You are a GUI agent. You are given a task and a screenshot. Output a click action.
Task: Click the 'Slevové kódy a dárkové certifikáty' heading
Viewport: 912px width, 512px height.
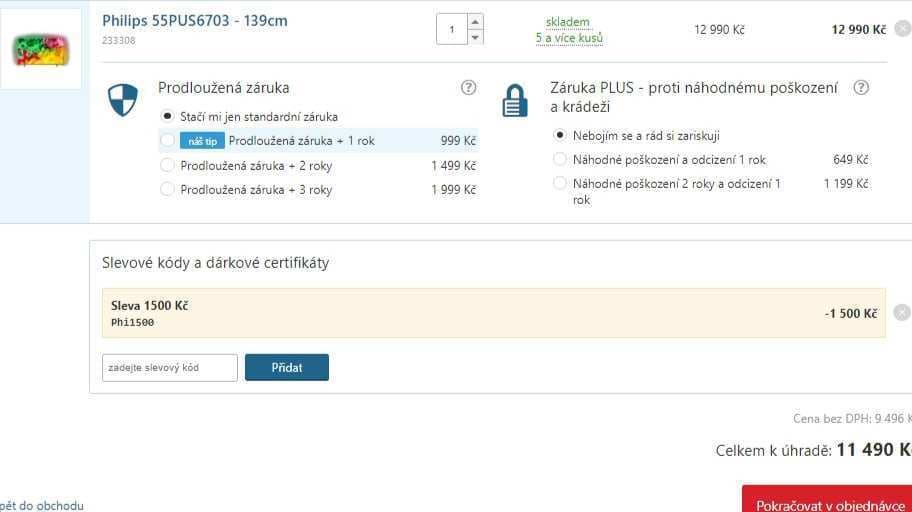216,263
